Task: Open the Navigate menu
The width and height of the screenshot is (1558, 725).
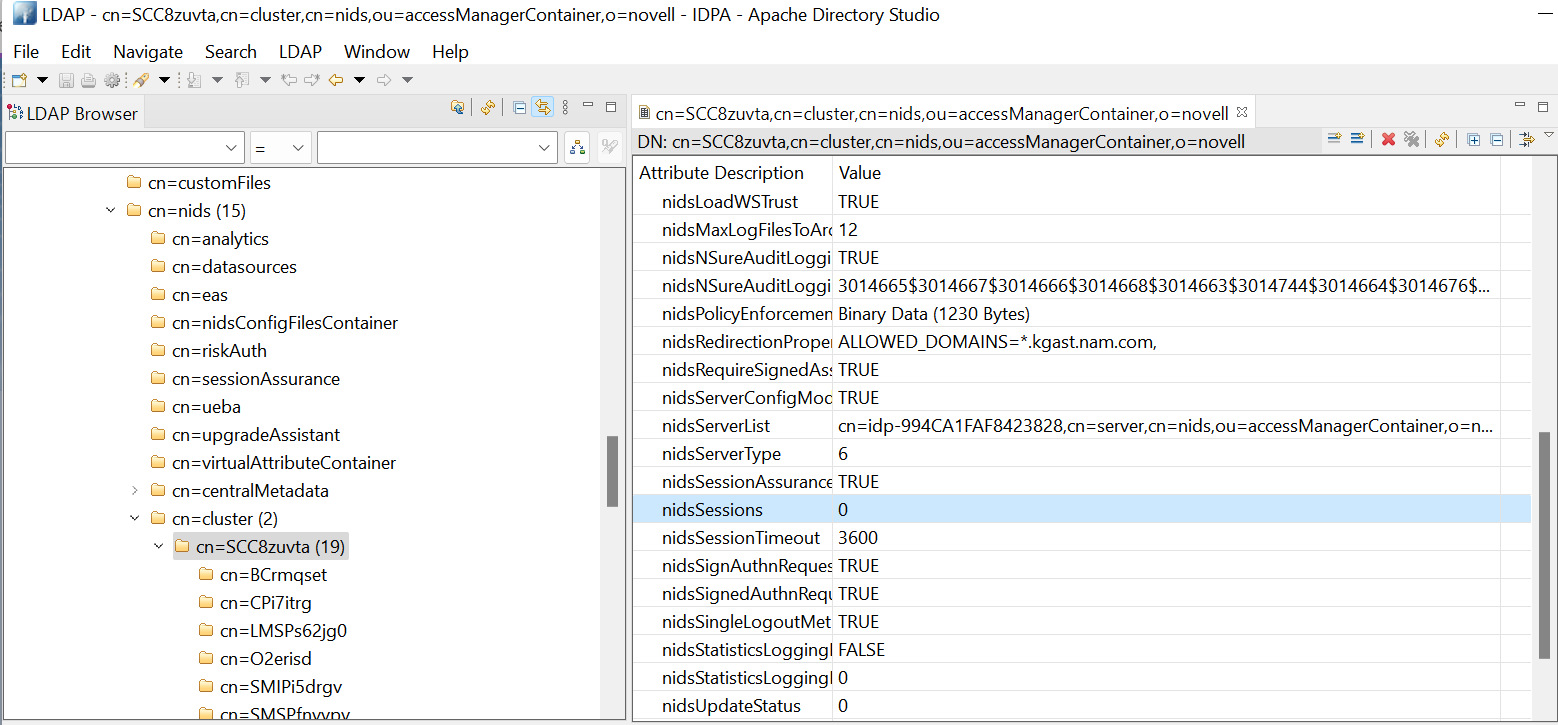Action: pyautogui.click(x=148, y=52)
